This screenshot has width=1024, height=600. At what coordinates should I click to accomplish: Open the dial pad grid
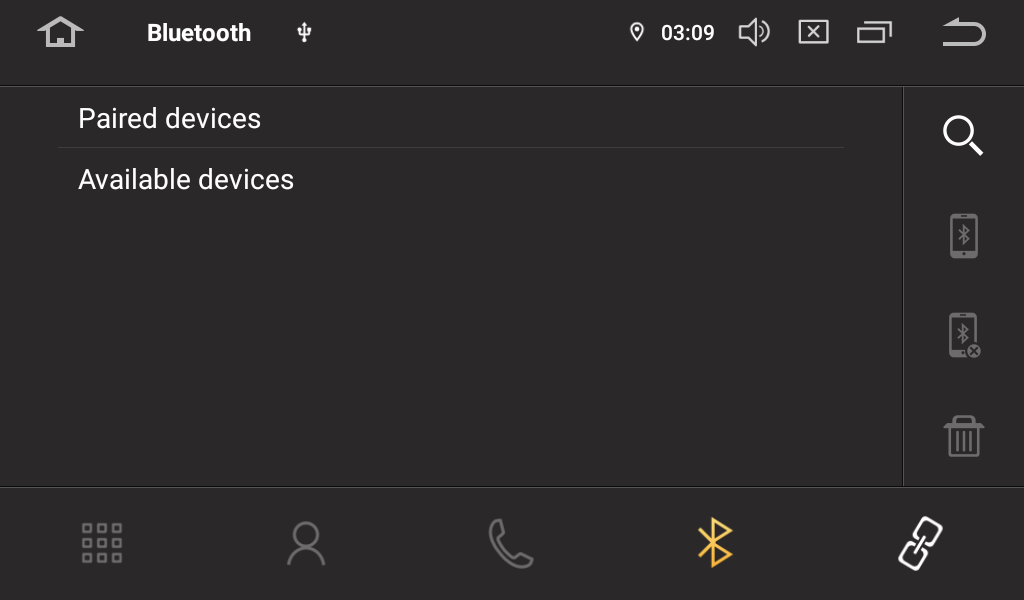(x=102, y=543)
